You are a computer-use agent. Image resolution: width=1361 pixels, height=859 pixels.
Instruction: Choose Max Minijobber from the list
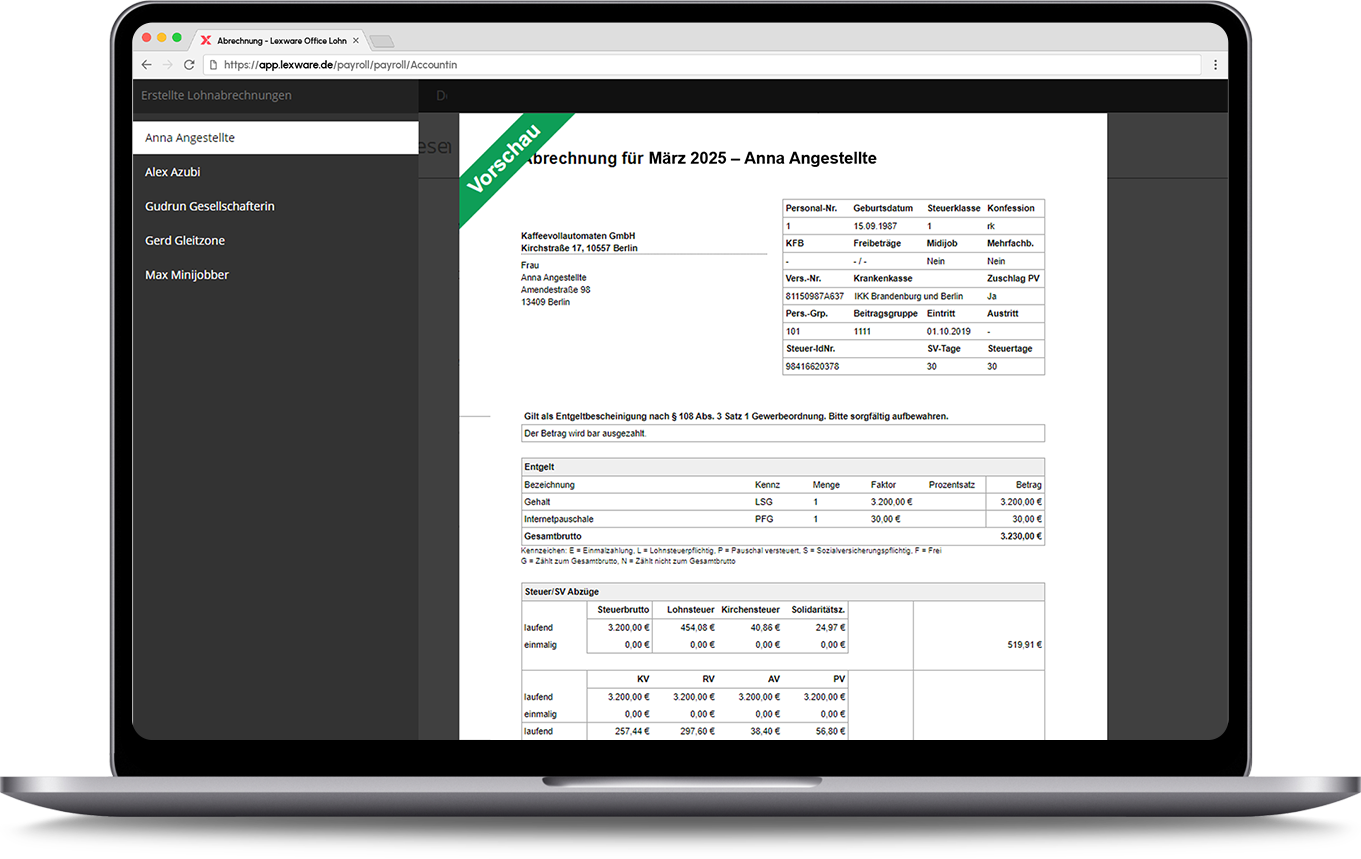[x=187, y=275]
